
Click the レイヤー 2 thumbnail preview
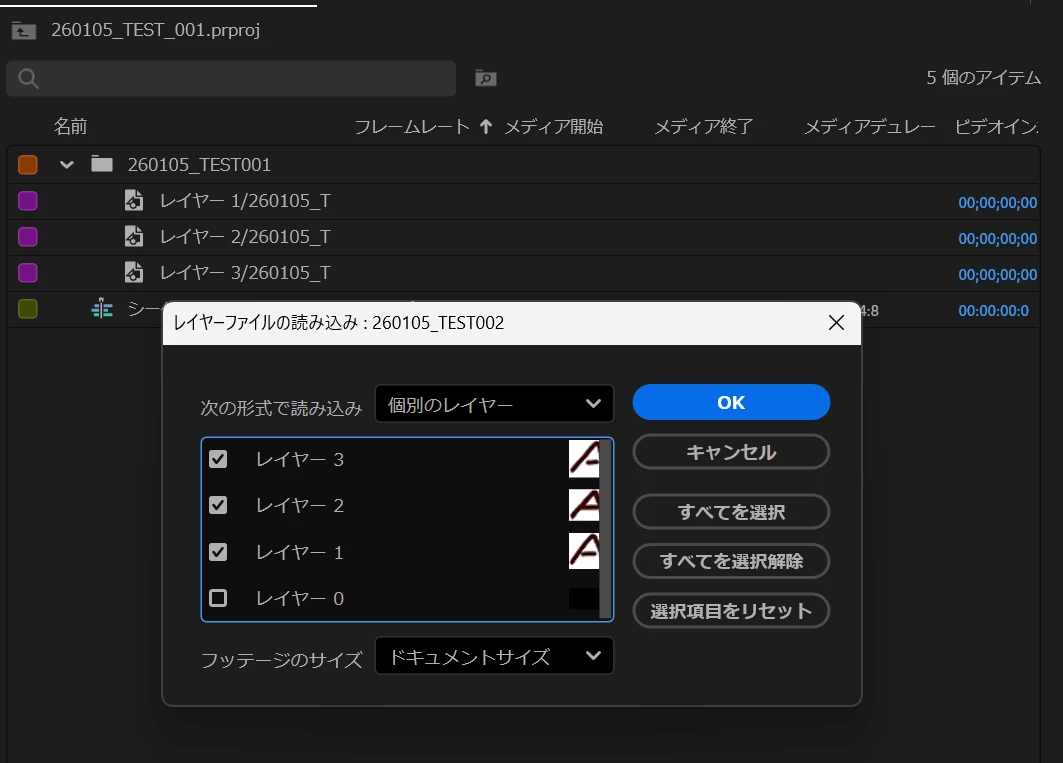point(584,505)
